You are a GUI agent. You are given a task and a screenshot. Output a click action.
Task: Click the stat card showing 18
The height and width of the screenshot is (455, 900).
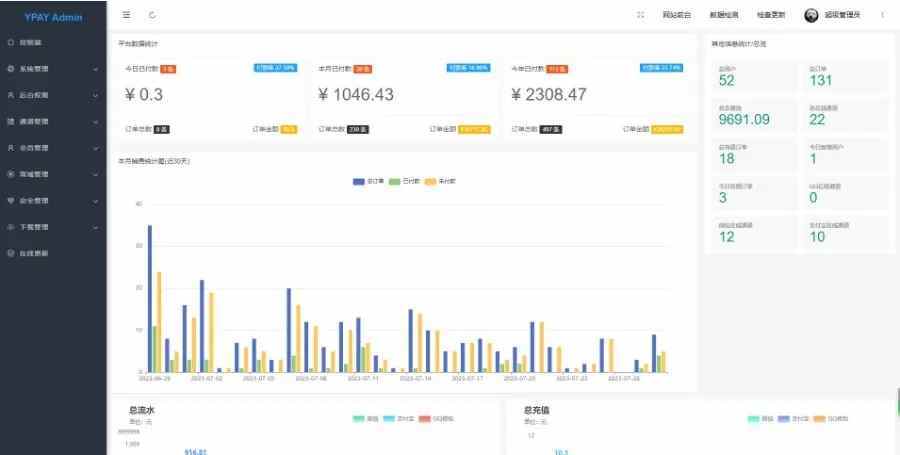754,154
